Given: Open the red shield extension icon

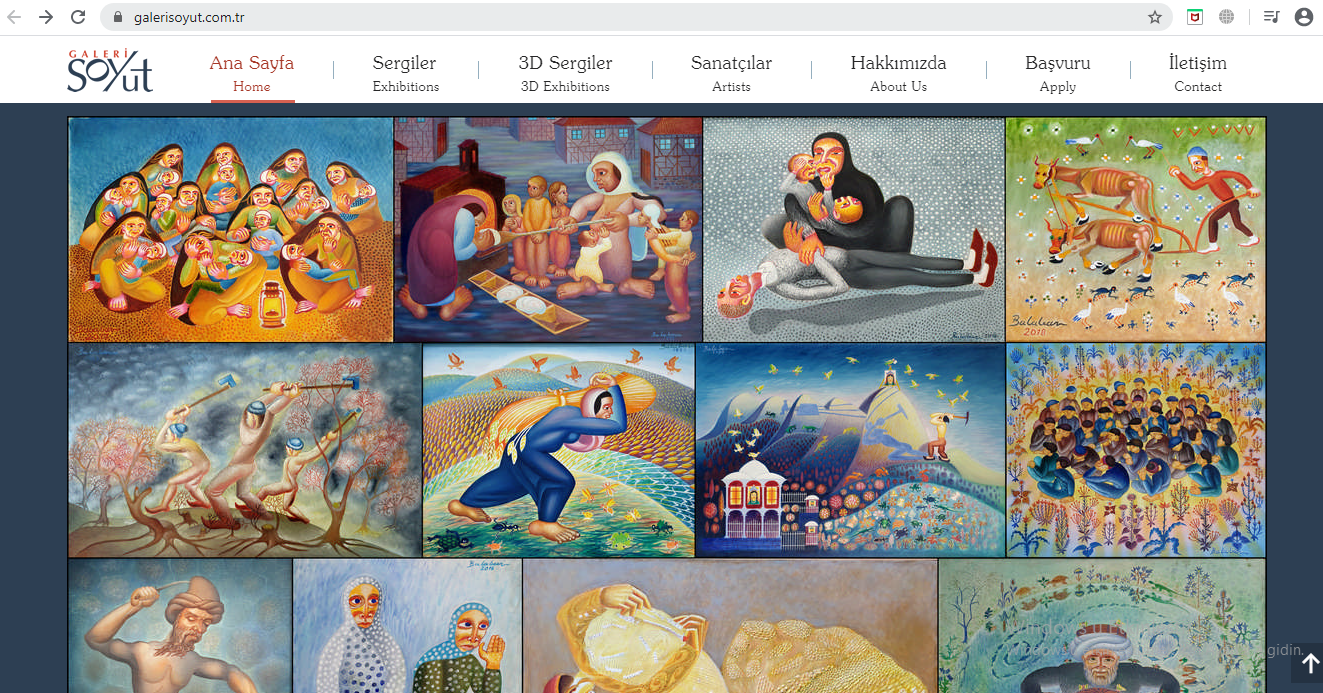Looking at the screenshot, I should point(1195,17).
